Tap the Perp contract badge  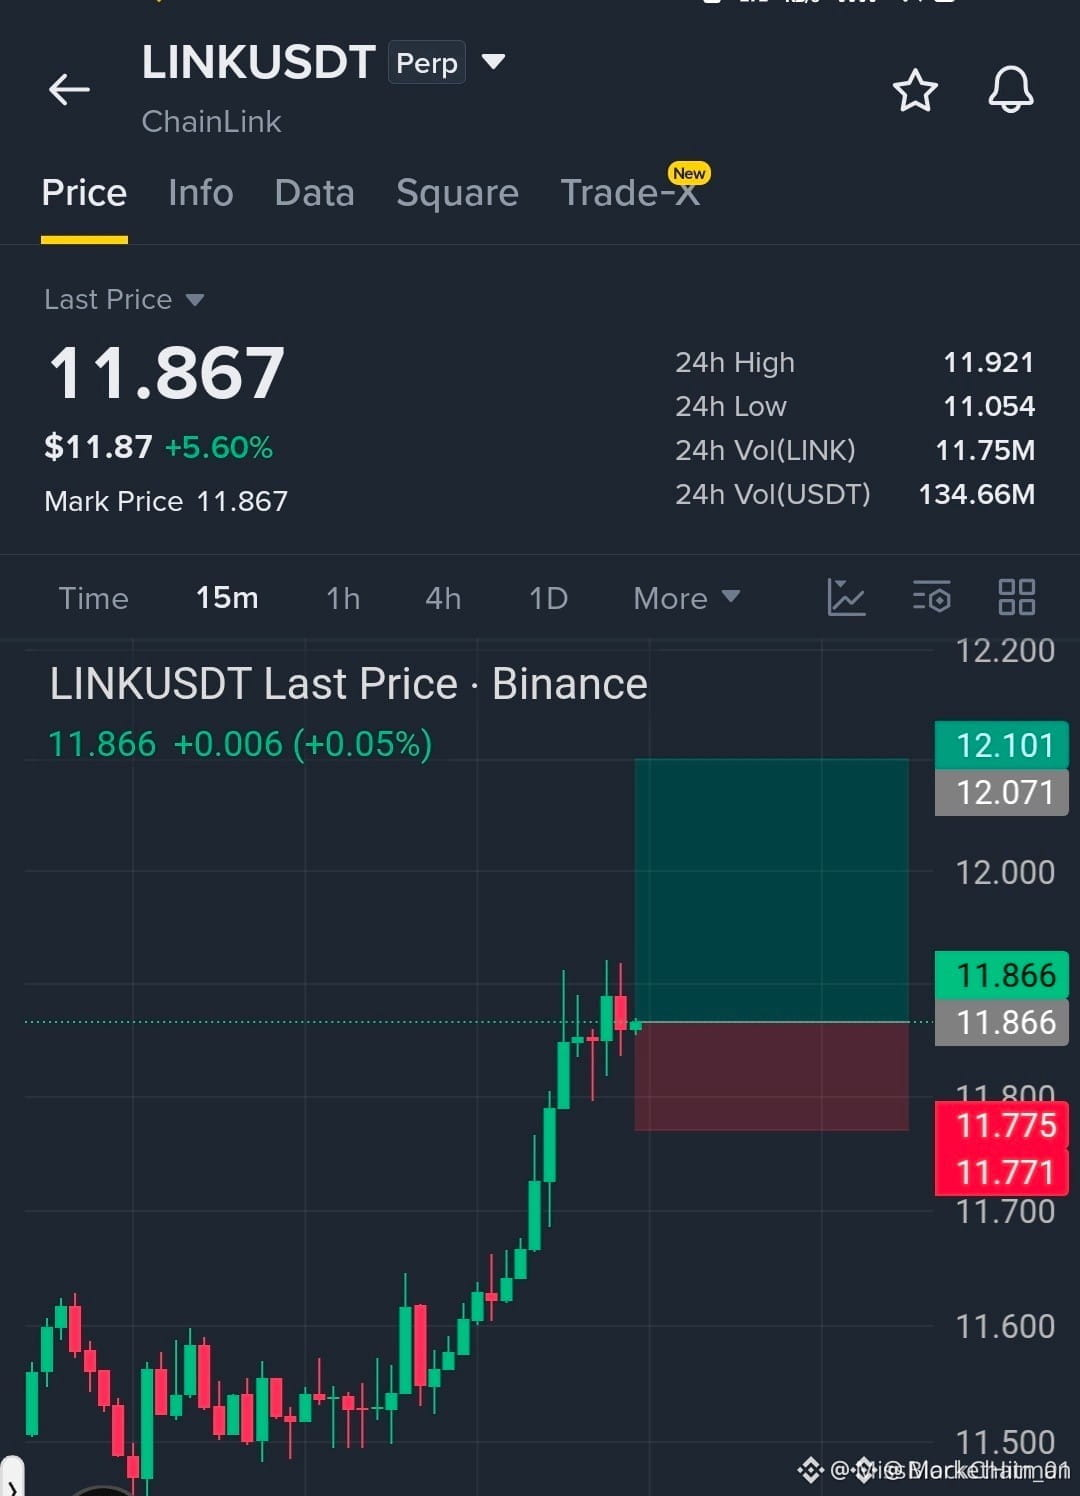427,62
